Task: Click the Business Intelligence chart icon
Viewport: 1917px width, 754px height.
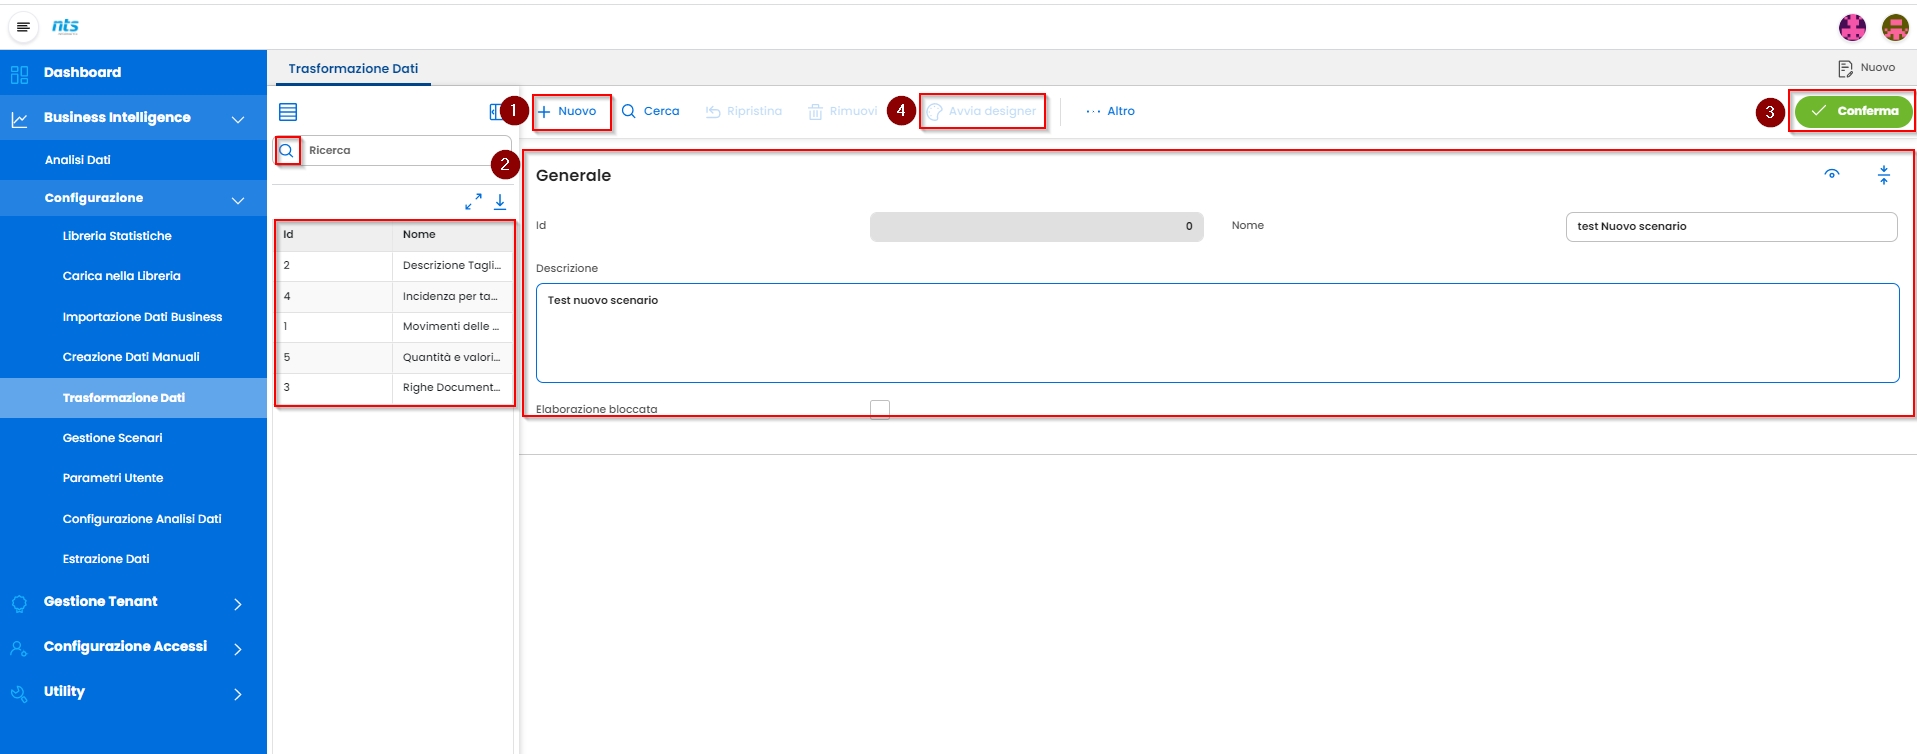Action: (x=19, y=119)
